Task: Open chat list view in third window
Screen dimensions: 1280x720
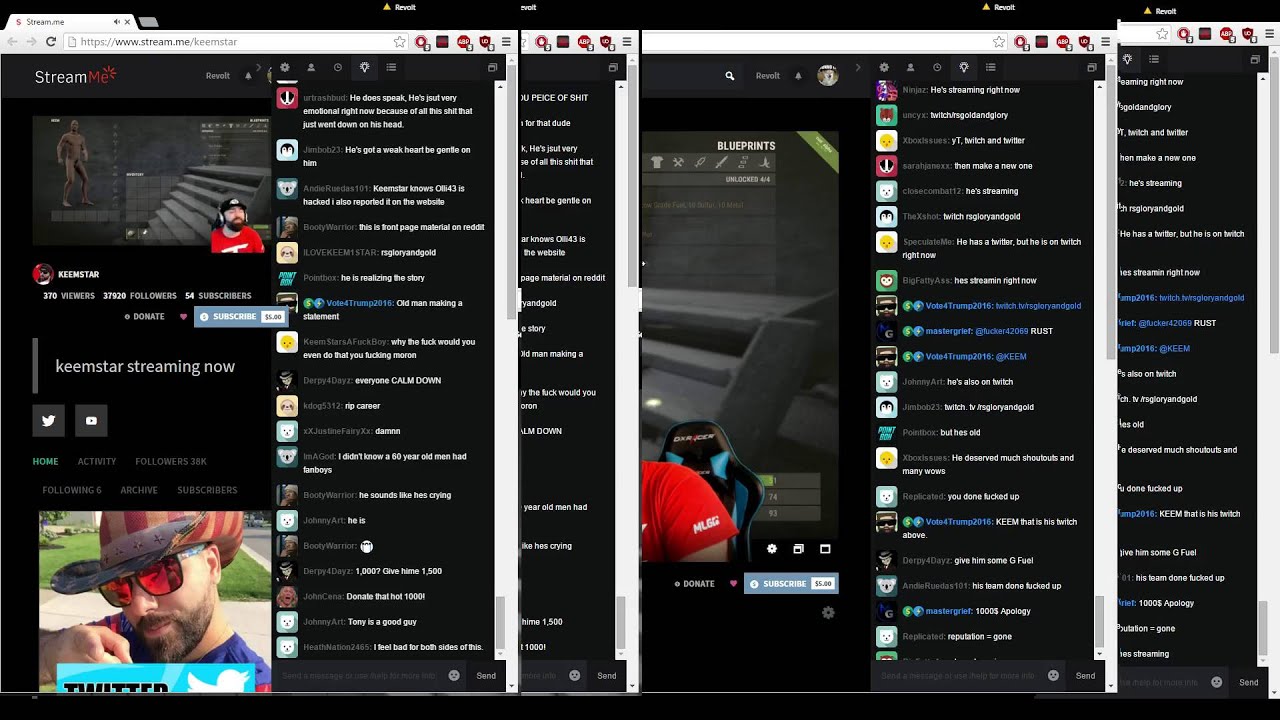Action: coord(990,68)
